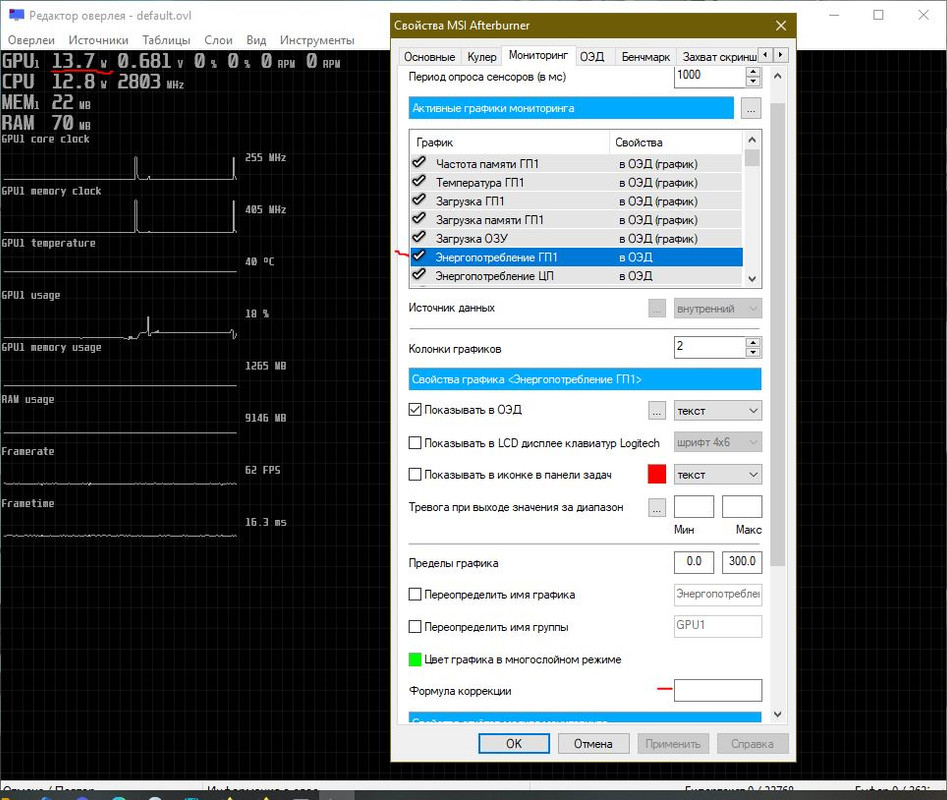Click the Формула коррекции input field

coord(717,690)
